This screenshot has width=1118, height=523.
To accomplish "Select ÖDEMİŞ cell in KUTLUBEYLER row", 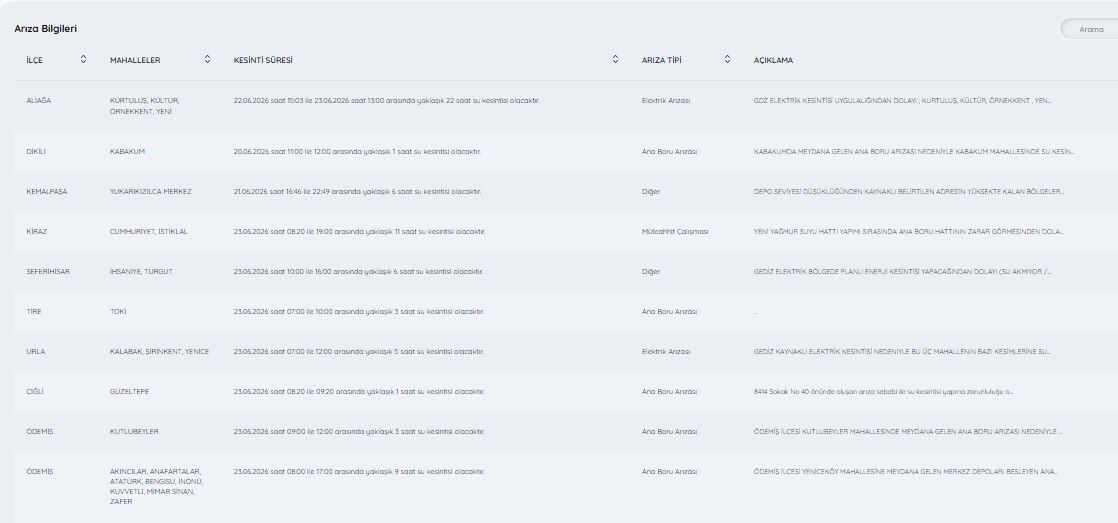I will 39,431.
